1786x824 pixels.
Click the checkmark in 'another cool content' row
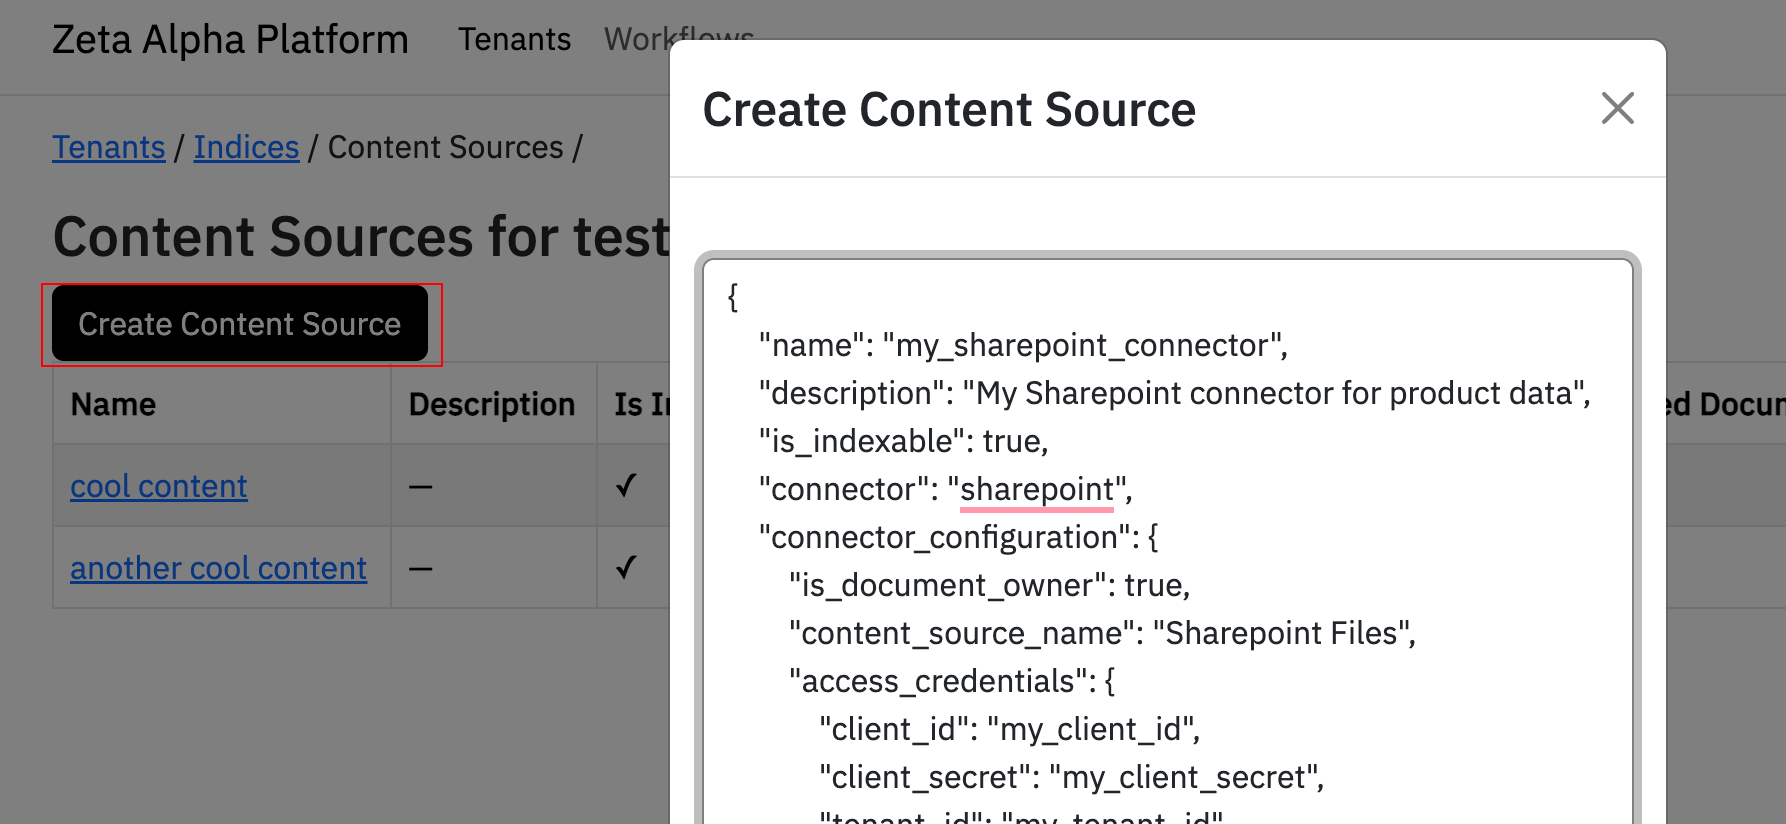tap(626, 568)
